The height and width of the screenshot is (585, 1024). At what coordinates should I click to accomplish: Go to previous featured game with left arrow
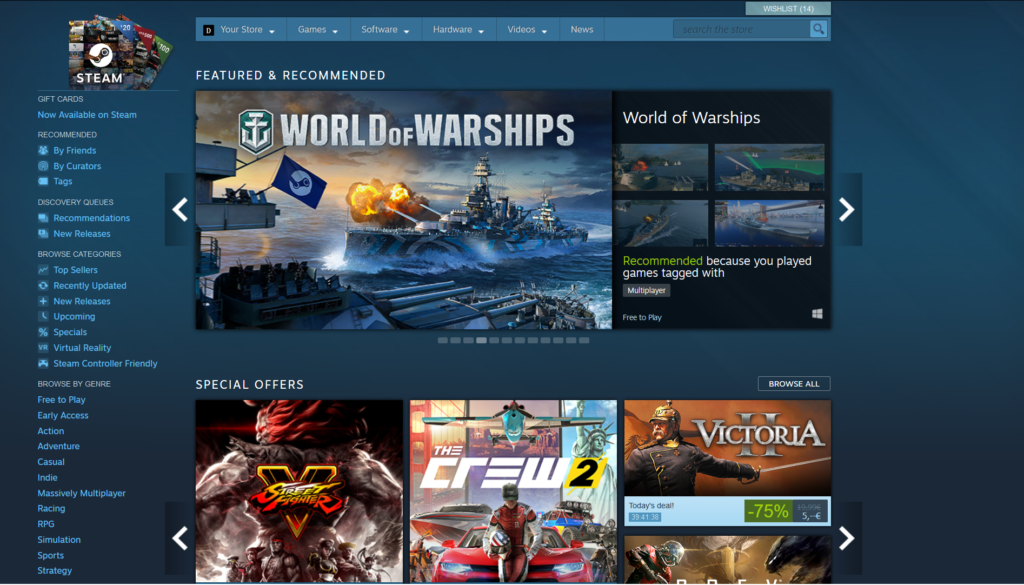pyautogui.click(x=180, y=210)
